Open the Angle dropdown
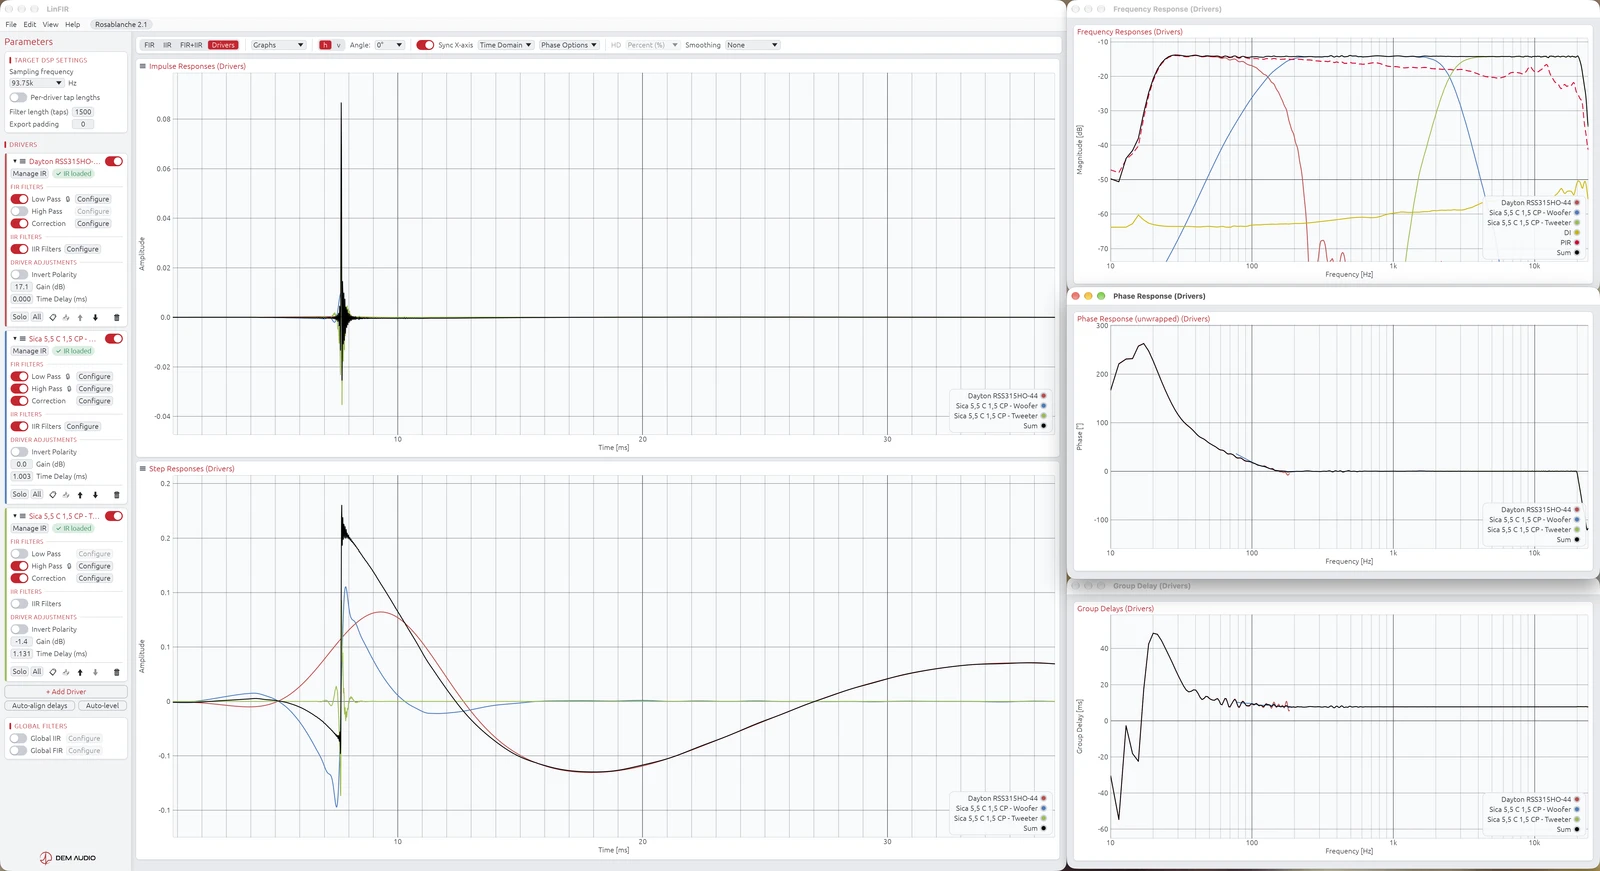 click(x=389, y=45)
